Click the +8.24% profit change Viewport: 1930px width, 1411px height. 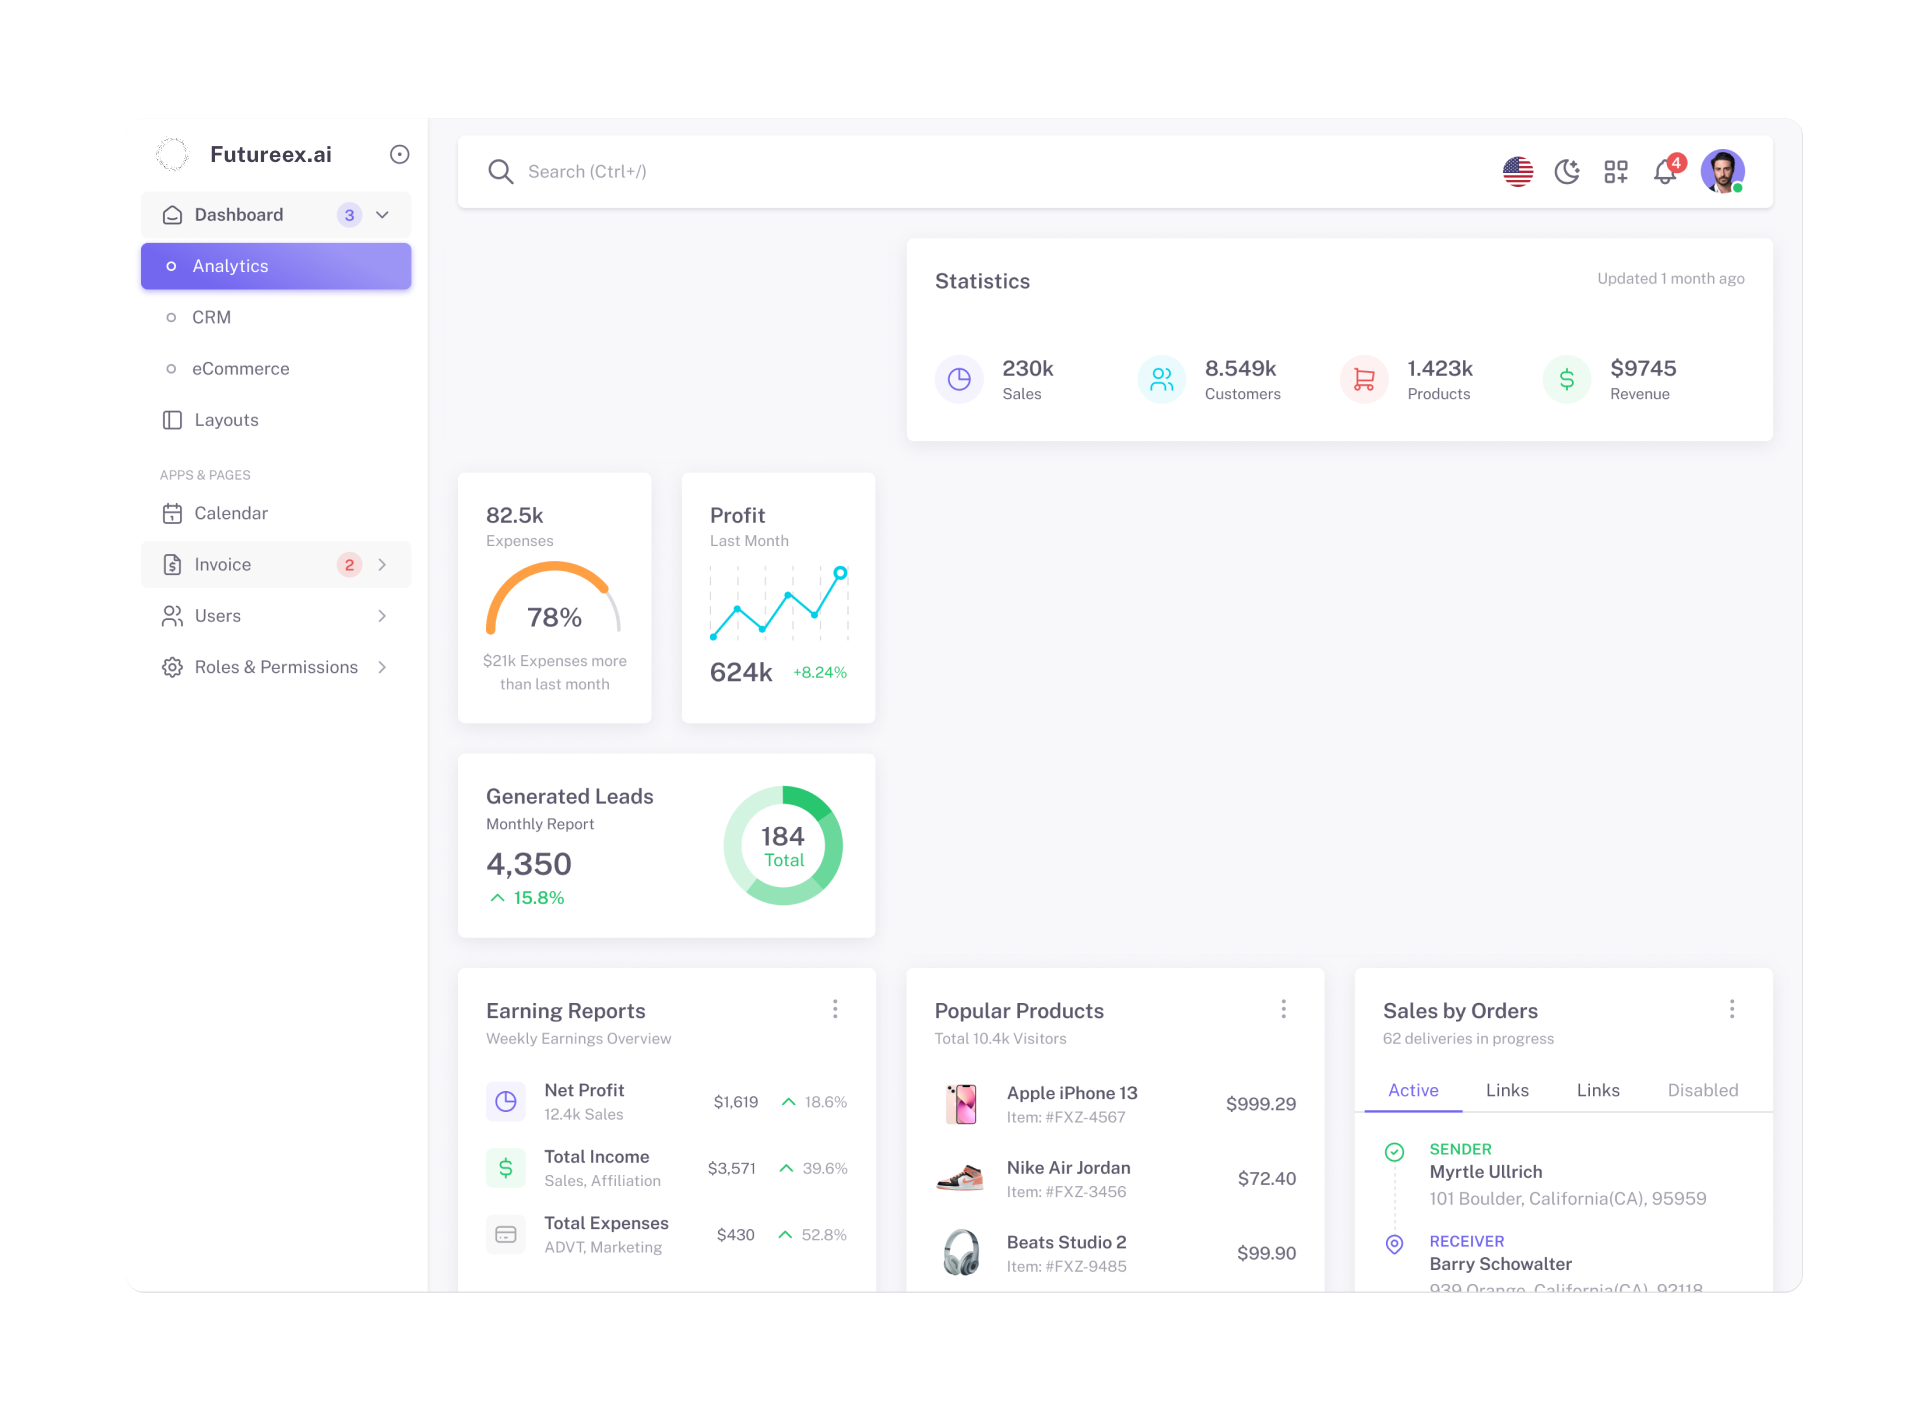[820, 672]
